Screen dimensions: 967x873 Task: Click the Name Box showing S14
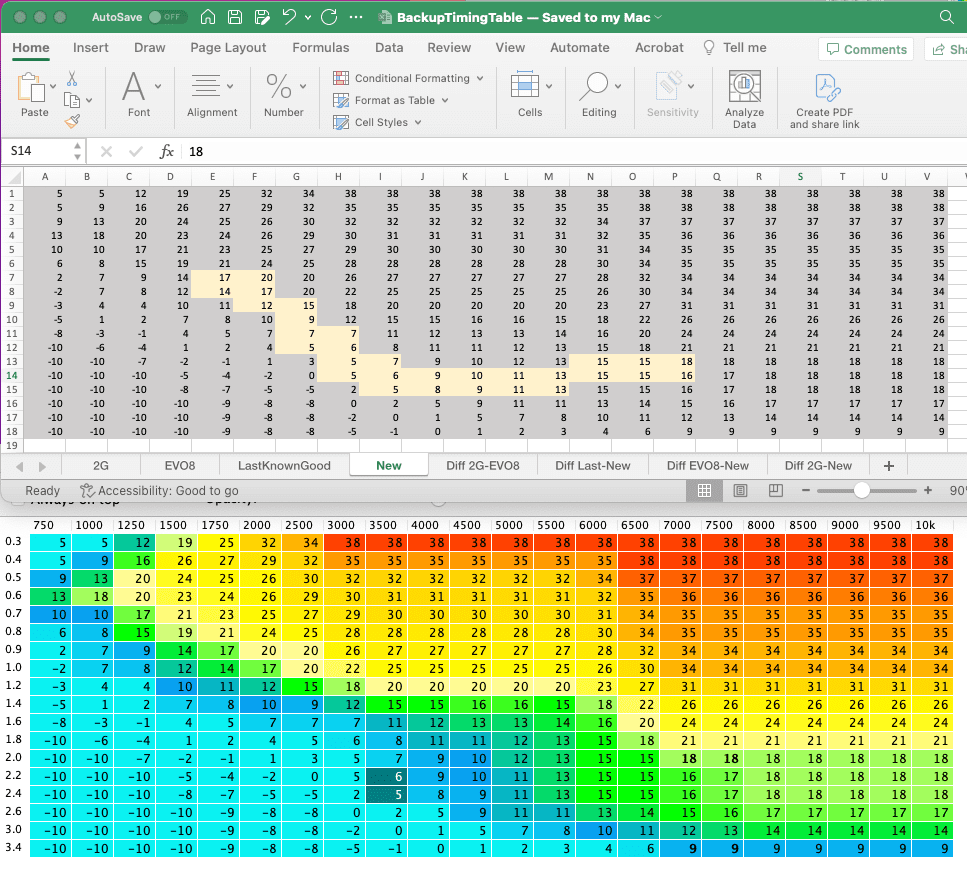[38, 151]
